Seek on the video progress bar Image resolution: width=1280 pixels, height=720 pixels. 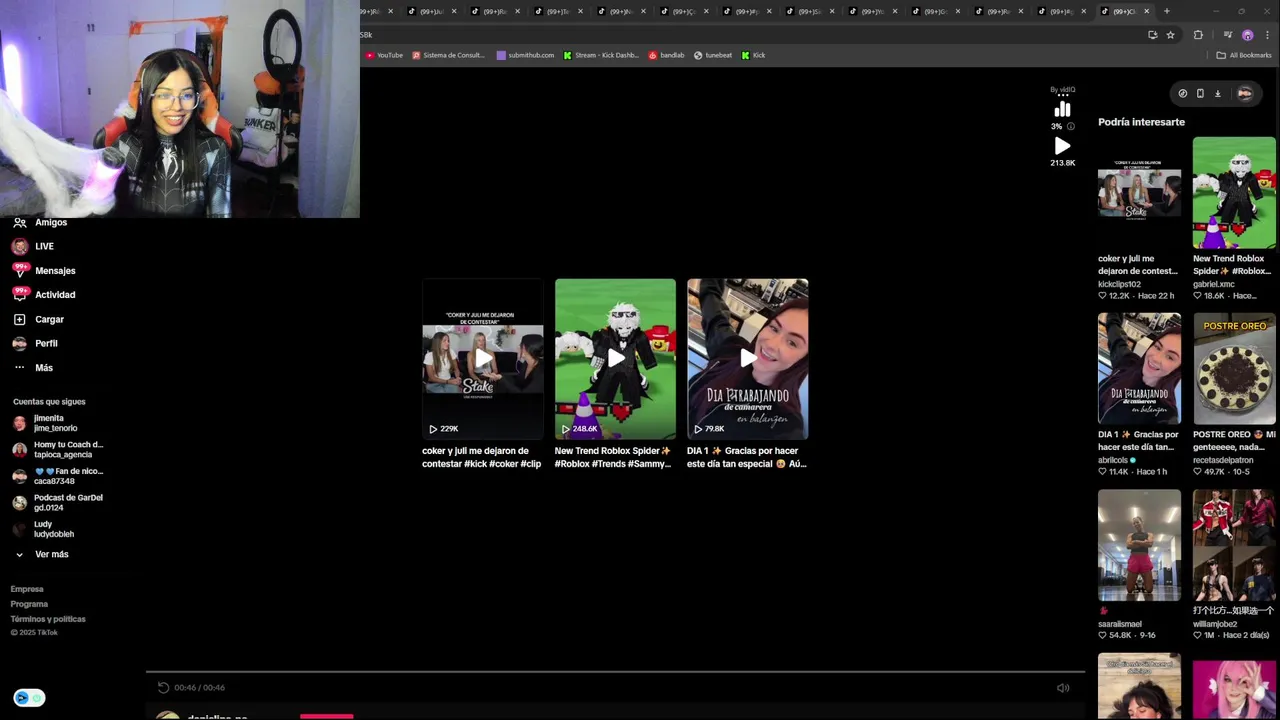615,671
